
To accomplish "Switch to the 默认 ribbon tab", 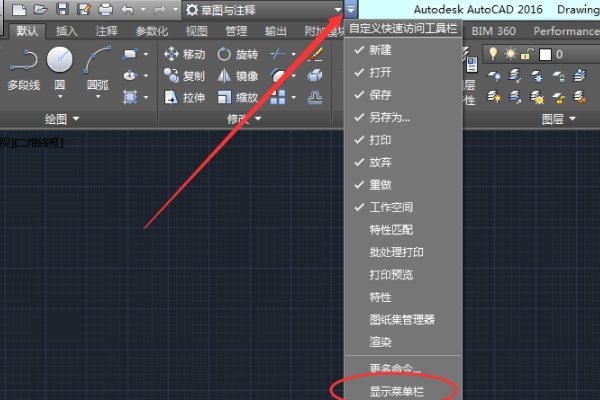I will coord(27,31).
